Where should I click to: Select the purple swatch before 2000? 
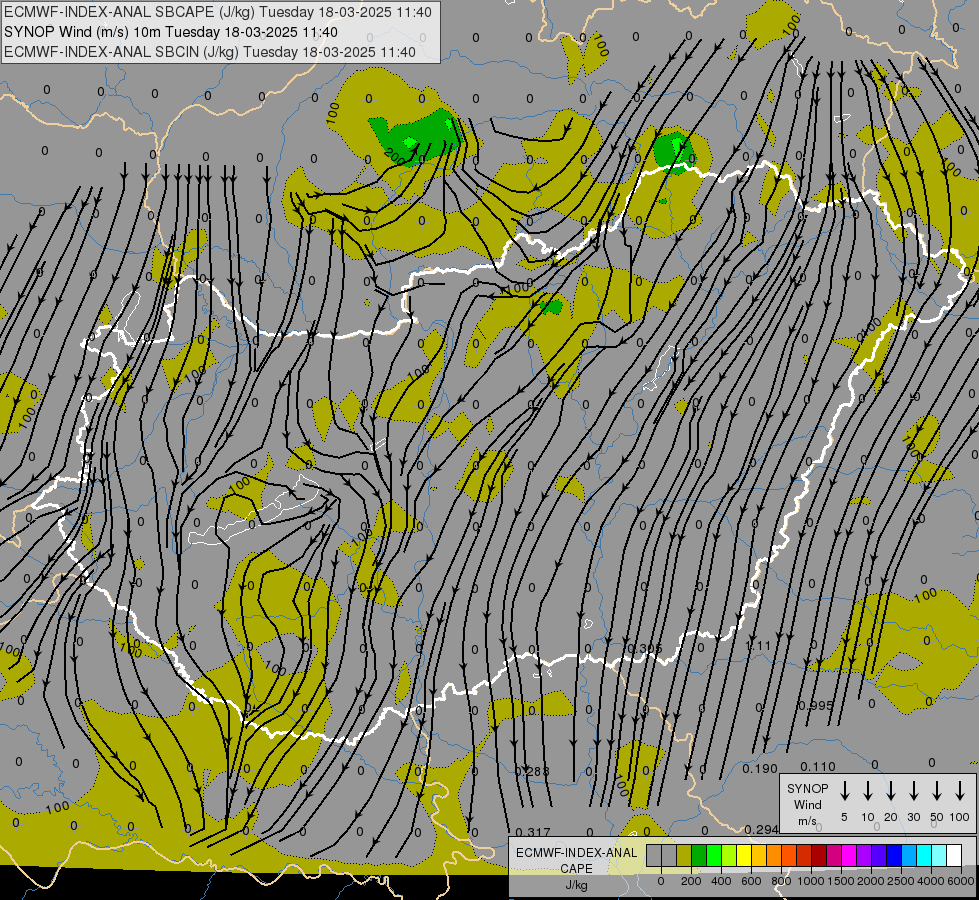point(863,855)
